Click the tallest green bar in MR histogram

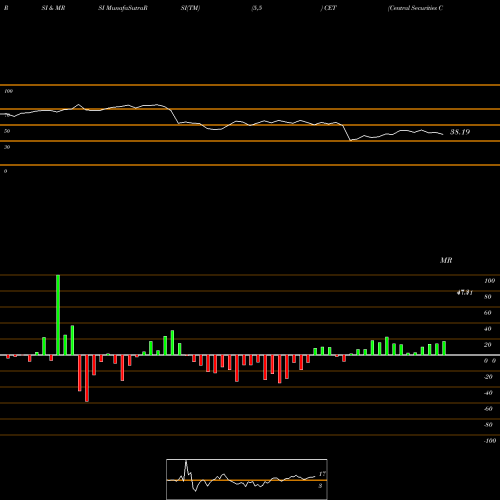(58, 315)
